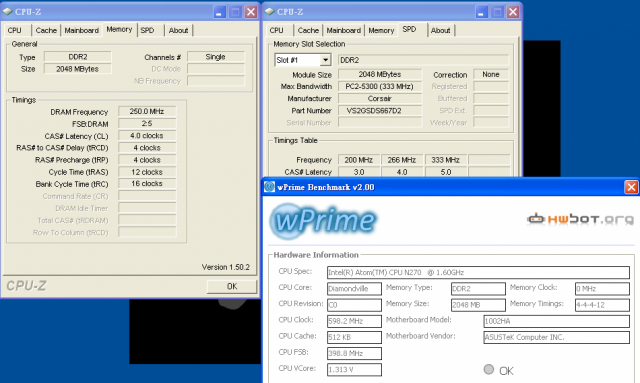Screen dimensions: 640x383
Task: Click the Memory Size 2048 MB field in wPrime
Action: pos(478,305)
